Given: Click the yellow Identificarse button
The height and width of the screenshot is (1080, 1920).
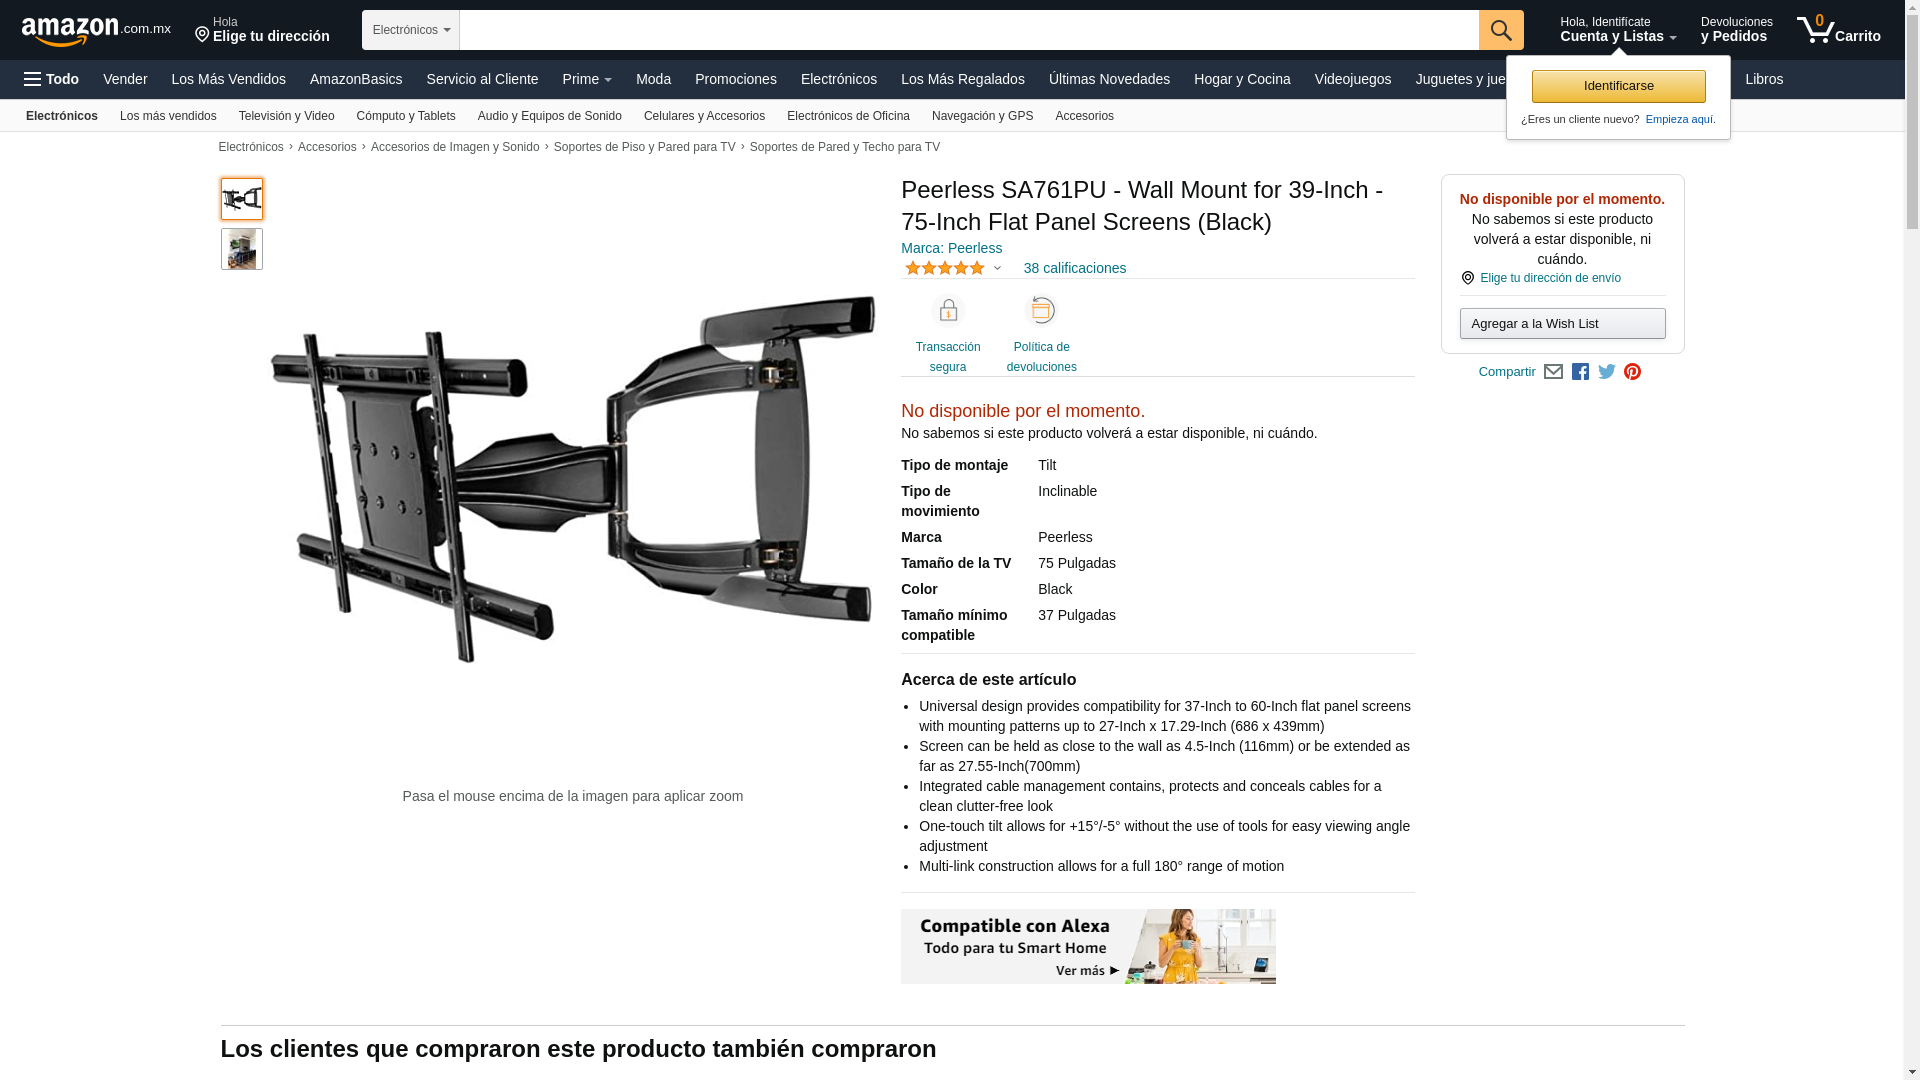Looking at the screenshot, I should (x=1619, y=86).
